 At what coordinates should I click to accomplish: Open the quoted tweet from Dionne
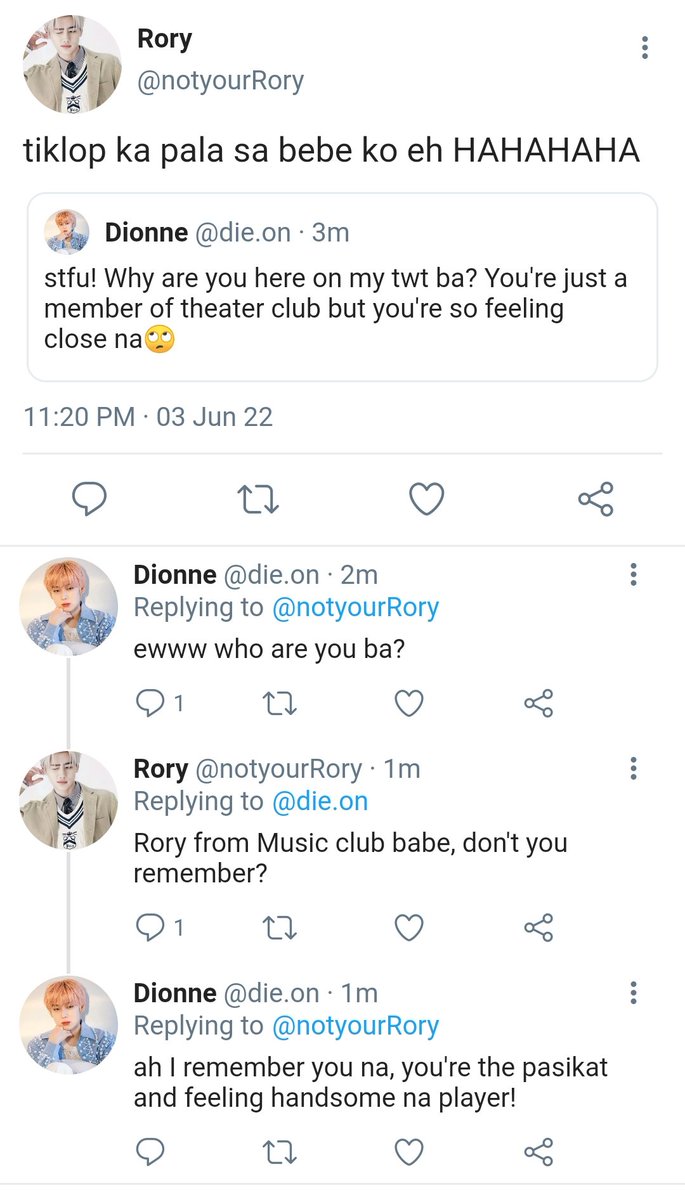342,287
